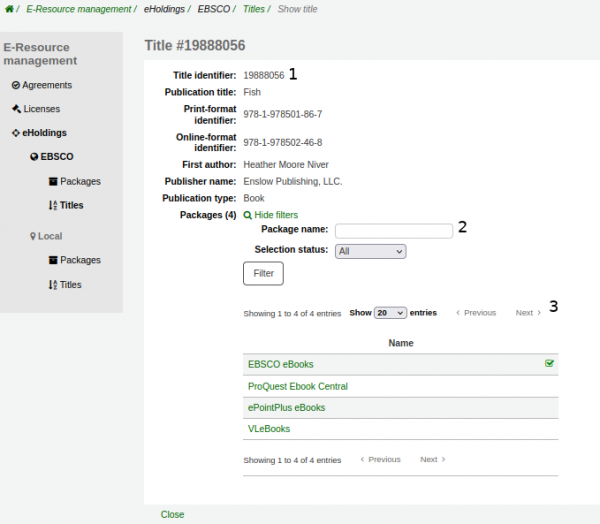This screenshot has width=600, height=524.
Task: Click the eHoldings icon in sidebar
Action: coord(16,133)
